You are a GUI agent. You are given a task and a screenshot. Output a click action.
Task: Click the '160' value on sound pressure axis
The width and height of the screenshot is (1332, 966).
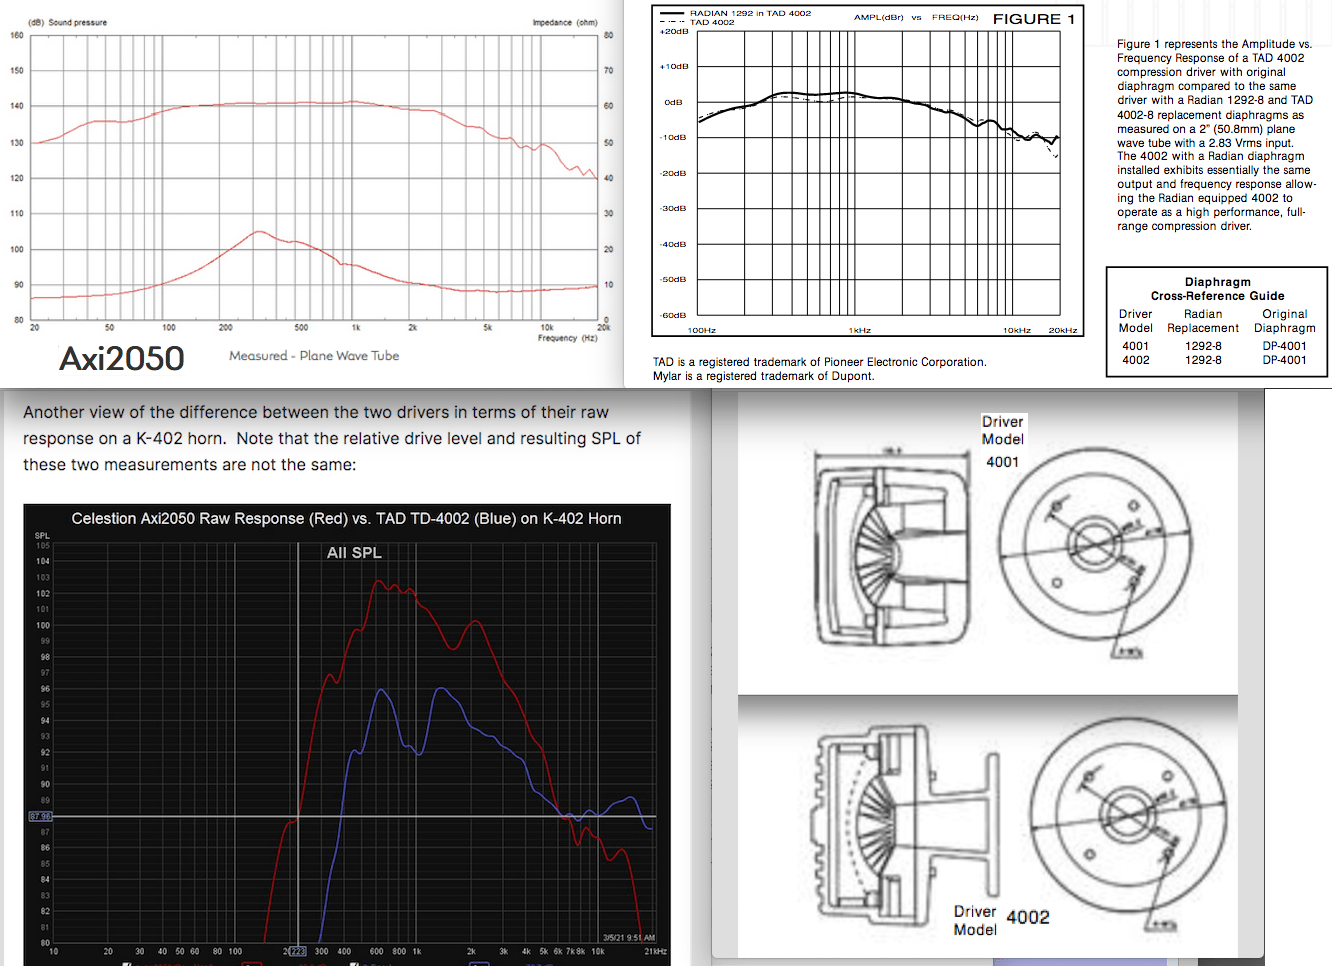(16, 35)
